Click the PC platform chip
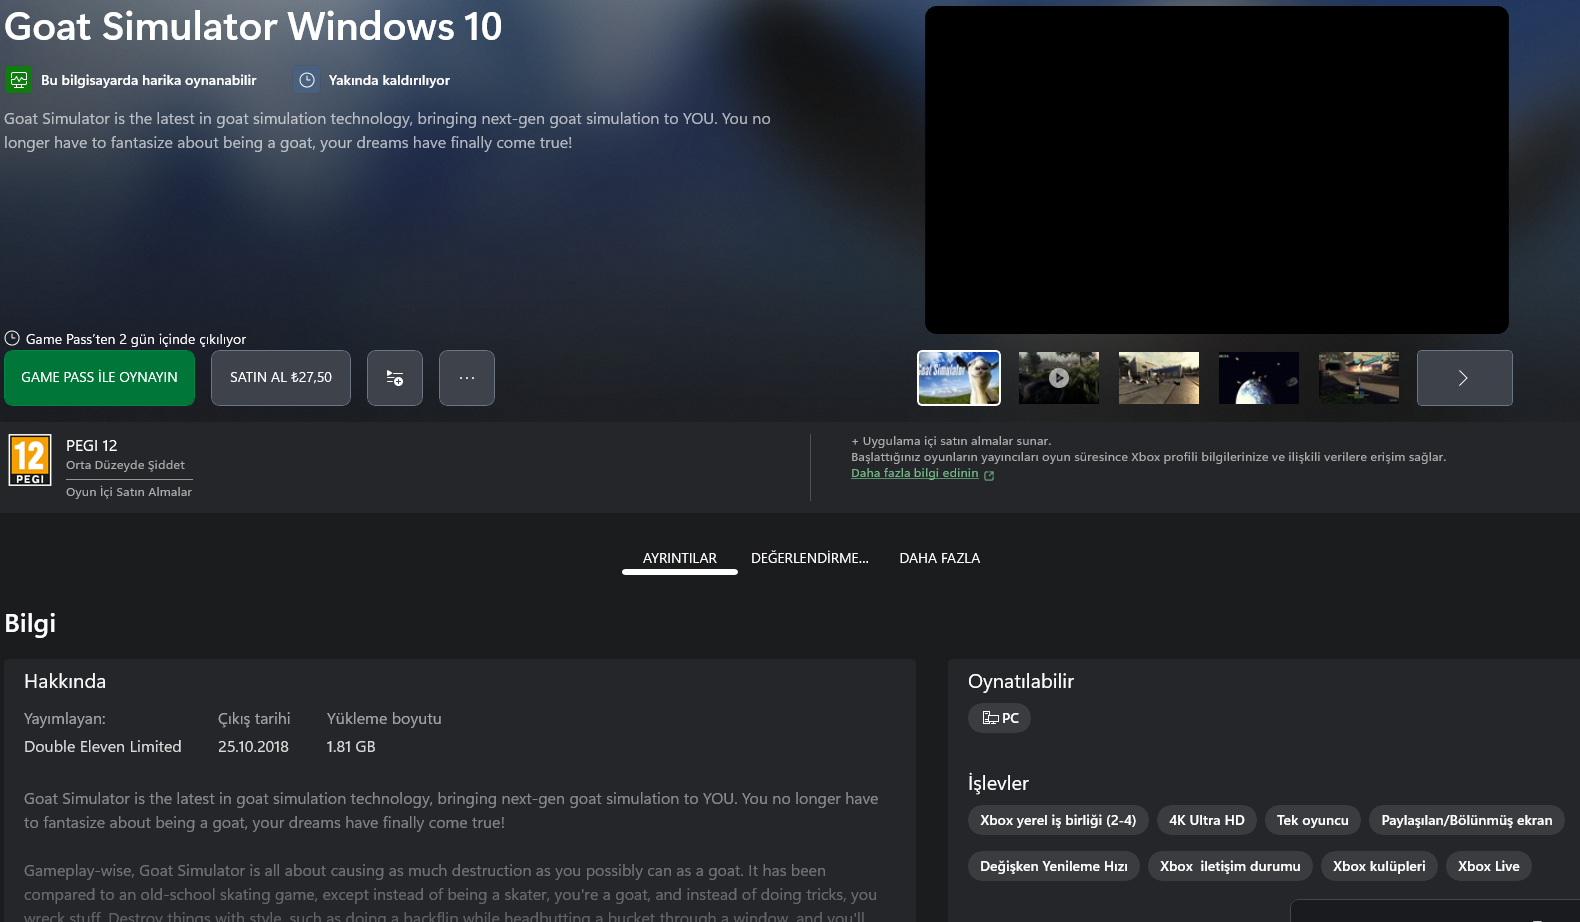 [x=1000, y=718]
